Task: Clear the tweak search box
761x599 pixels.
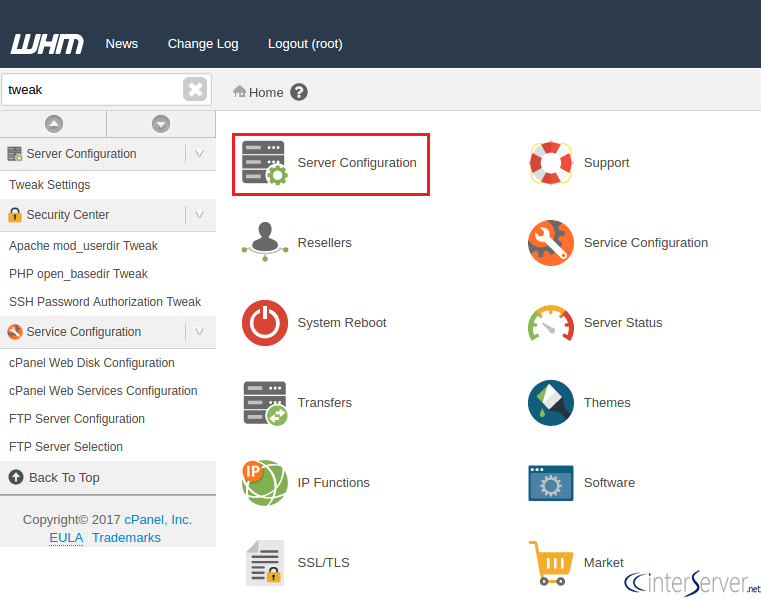Action: [x=195, y=89]
